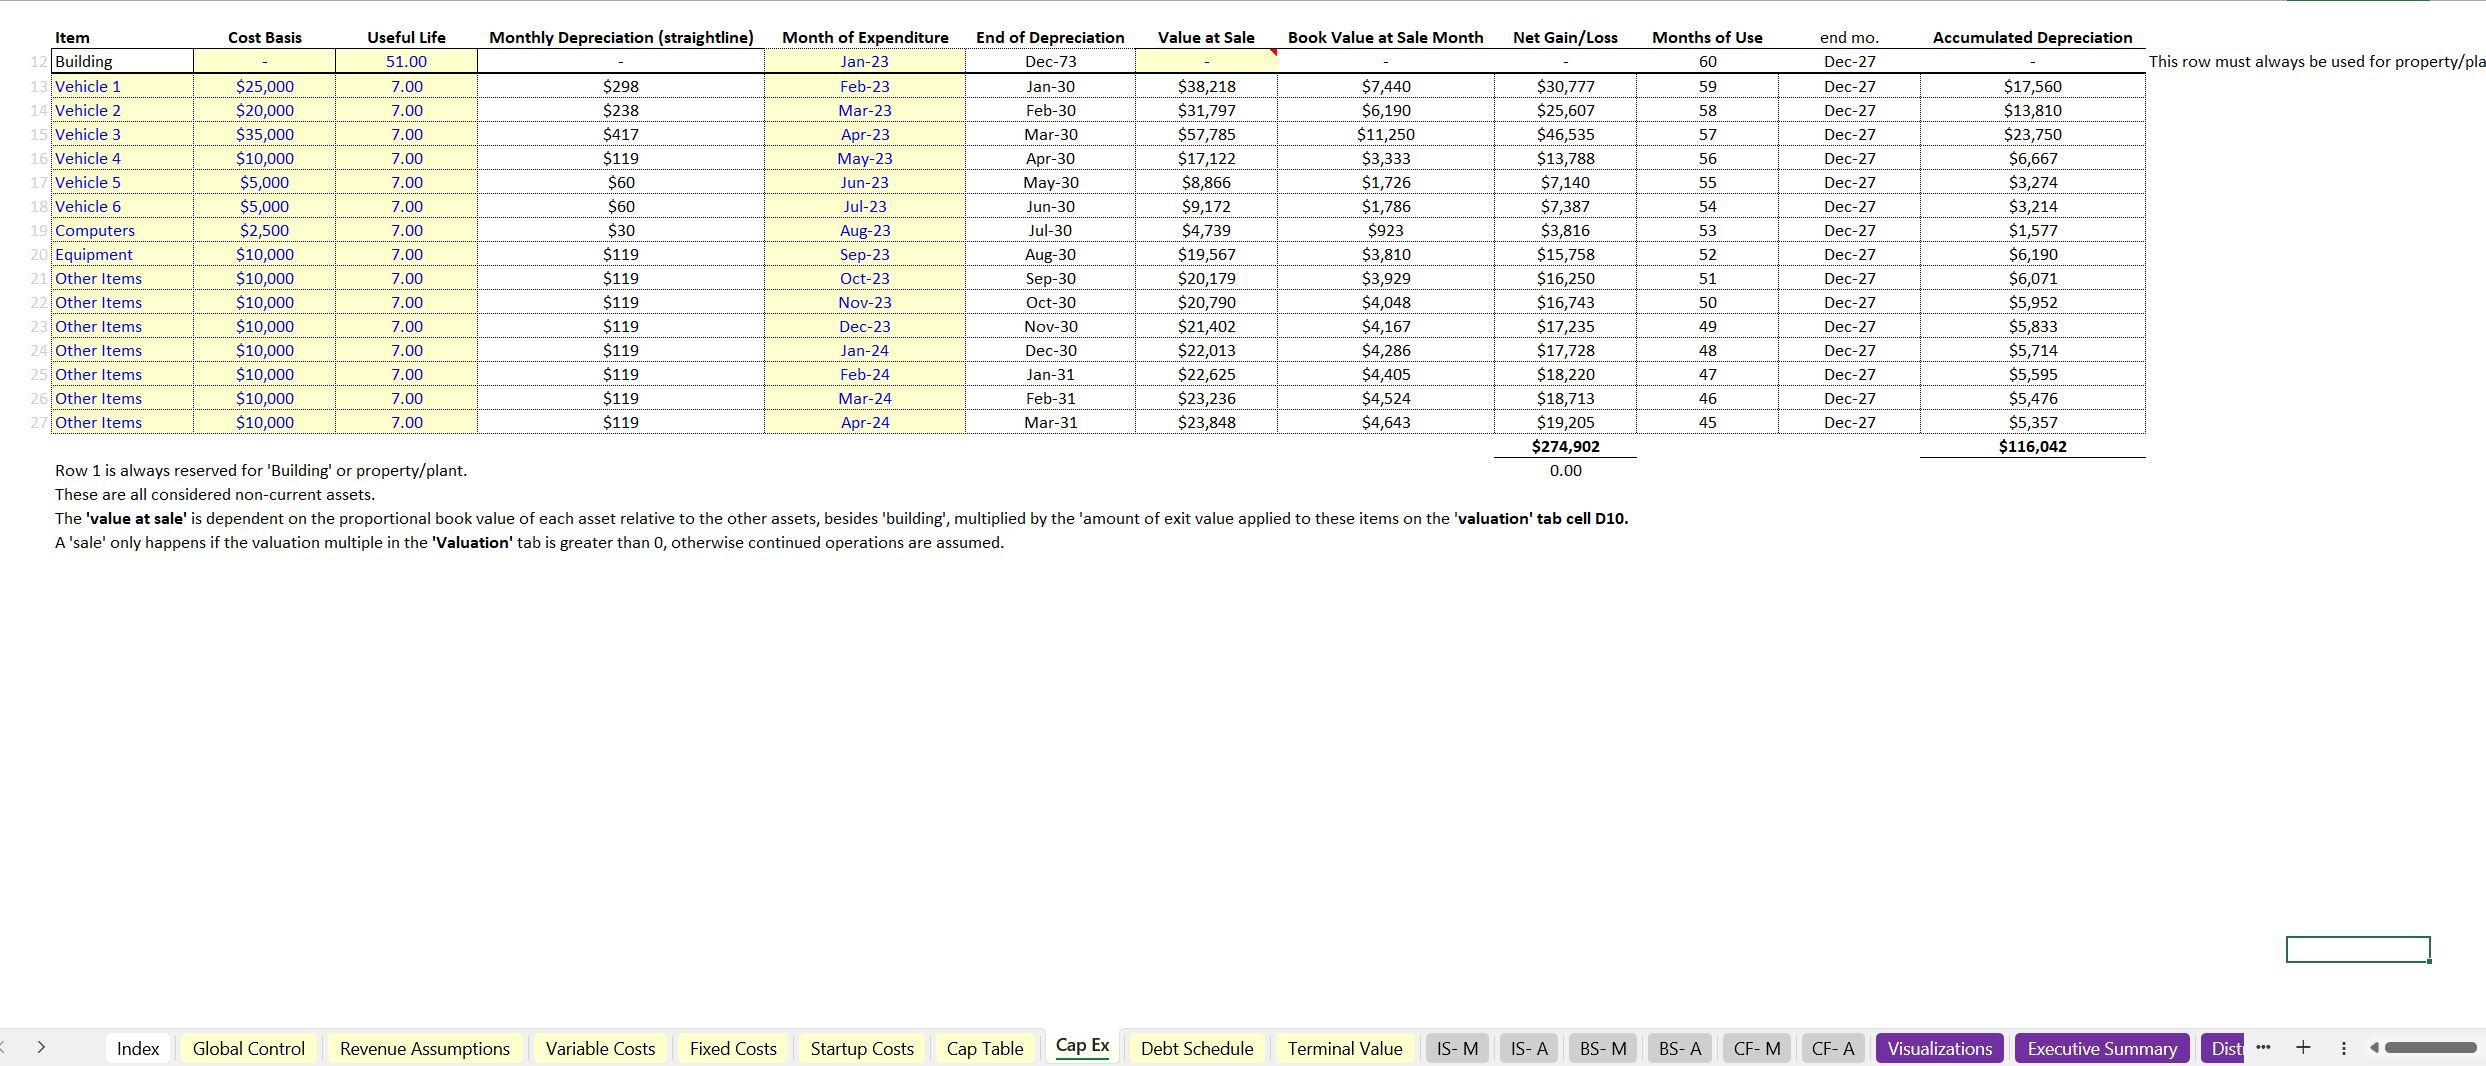The image size is (2486, 1066).
Task: Click the Net Gain/Loss header
Action: coord(1565,37)
